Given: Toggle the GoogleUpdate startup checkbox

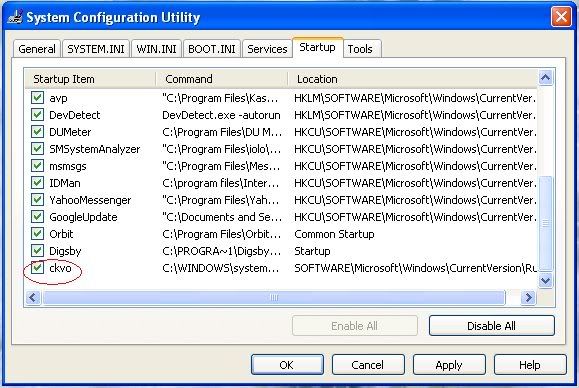Looking at the screenshot, I should click(37, 217).
